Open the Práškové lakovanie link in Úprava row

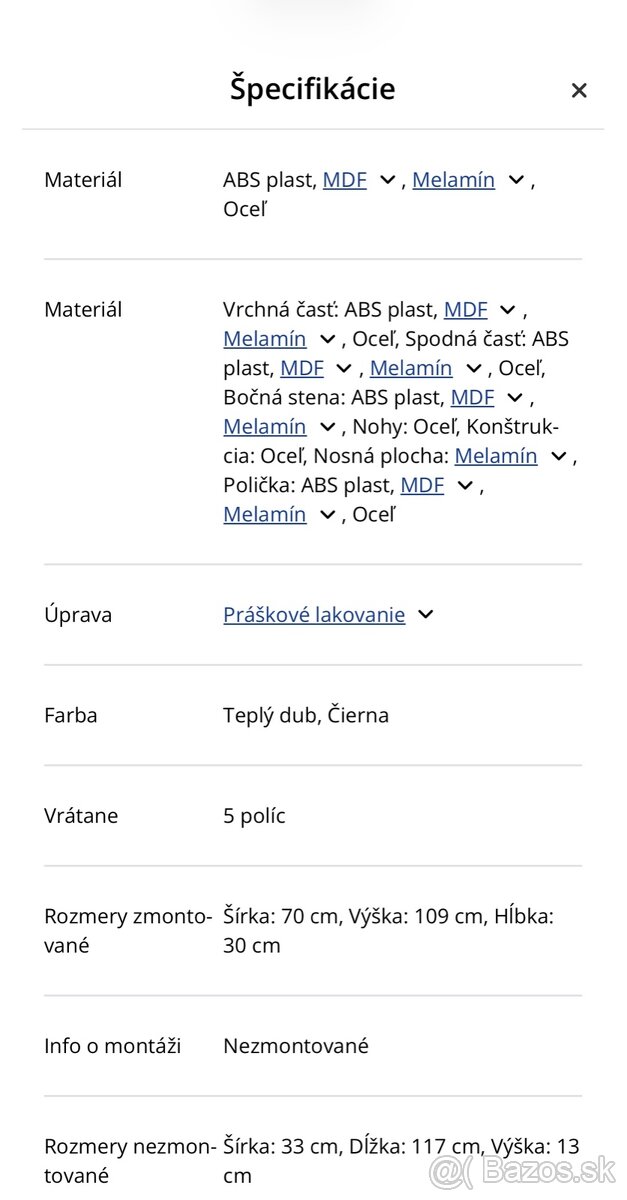313,614
